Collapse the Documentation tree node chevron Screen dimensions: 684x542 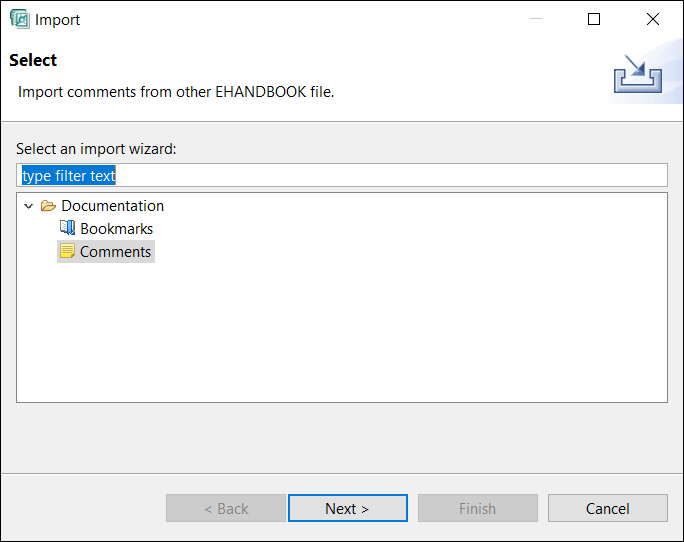(x=29, y=206)
